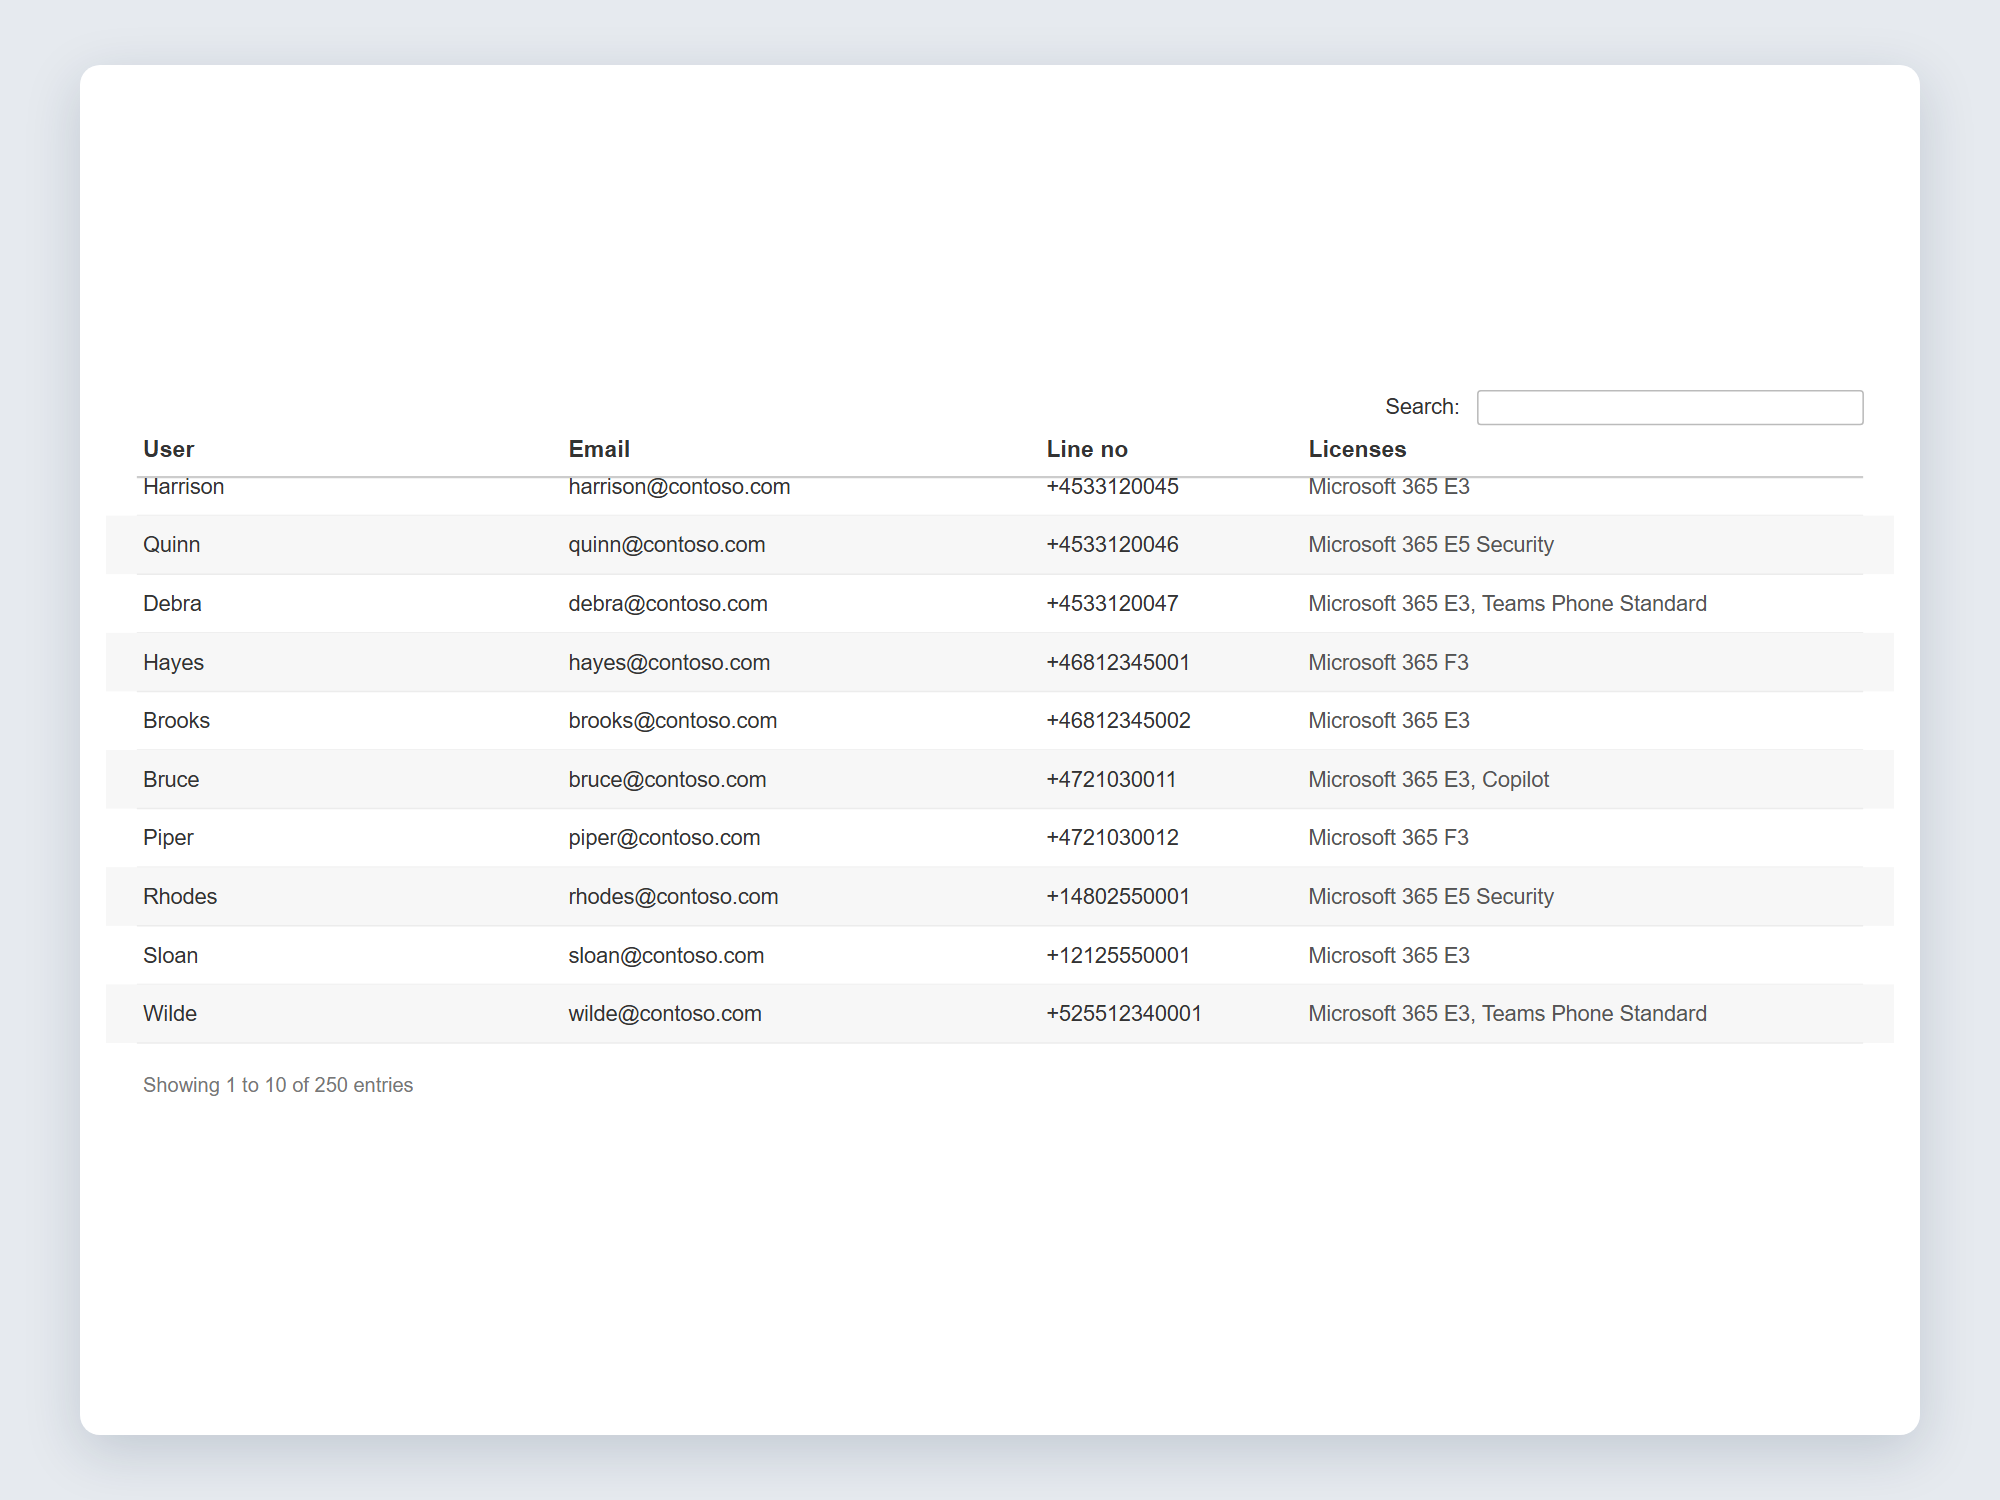Image resolution: width=2000 pixels, height=1500 pixels.
Task: Click the debra@contoso.com email cell
Action: [668, 604]
